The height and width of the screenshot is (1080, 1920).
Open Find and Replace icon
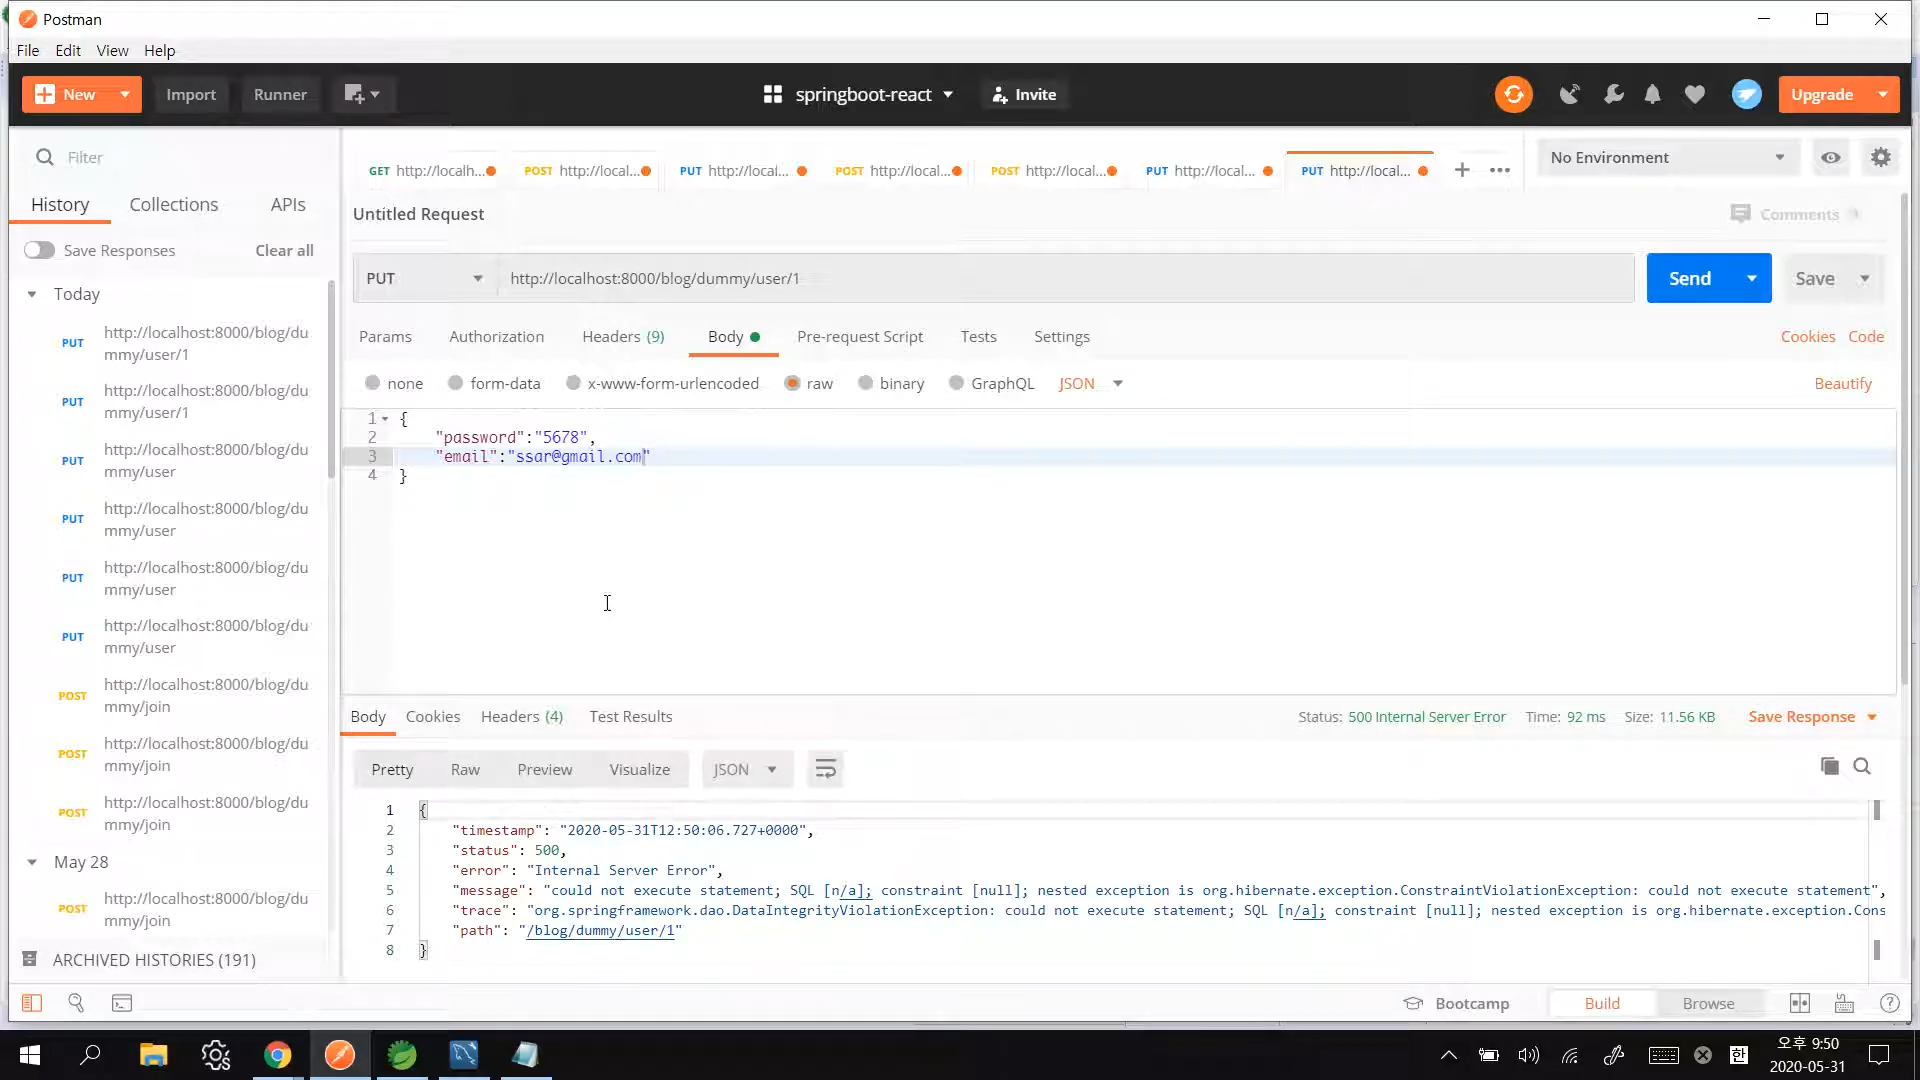(76, 1003)
